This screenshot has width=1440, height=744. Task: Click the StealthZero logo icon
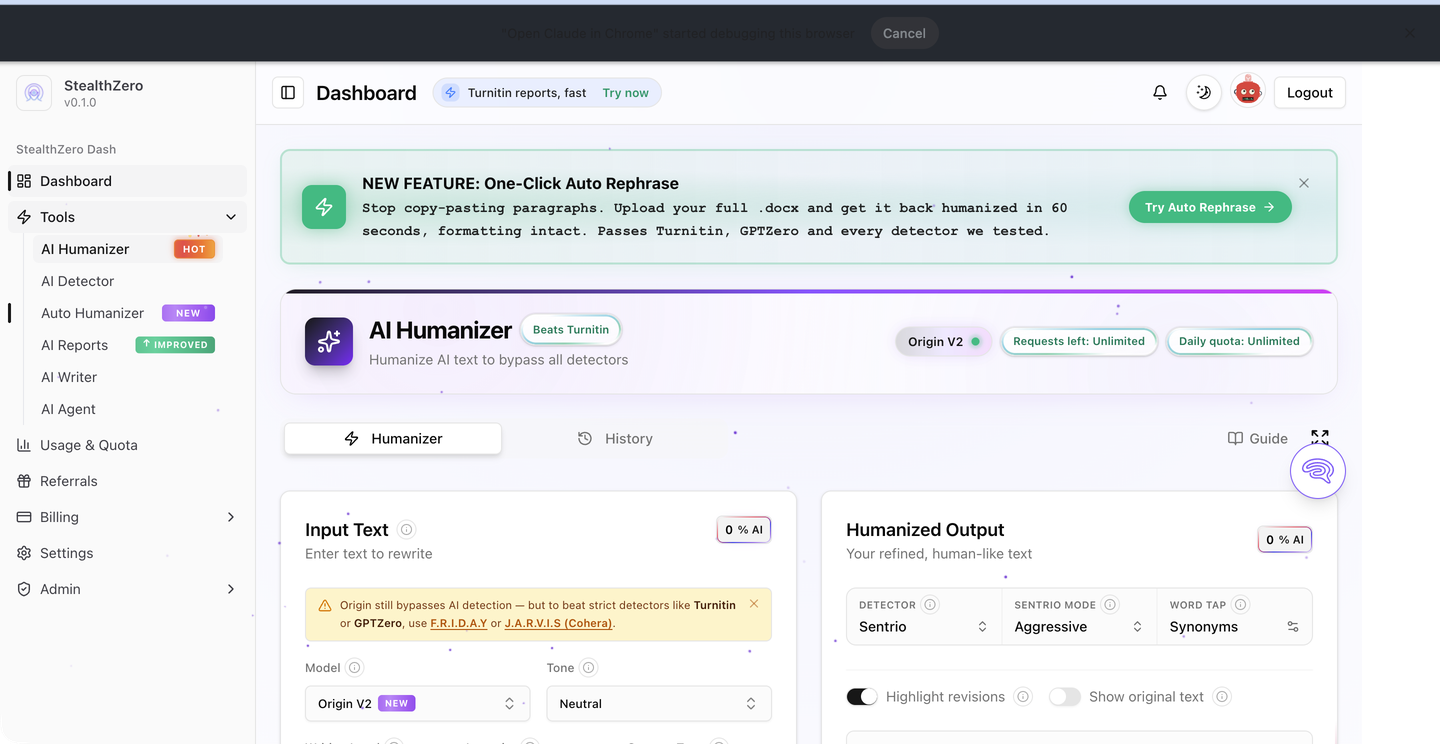34,93
